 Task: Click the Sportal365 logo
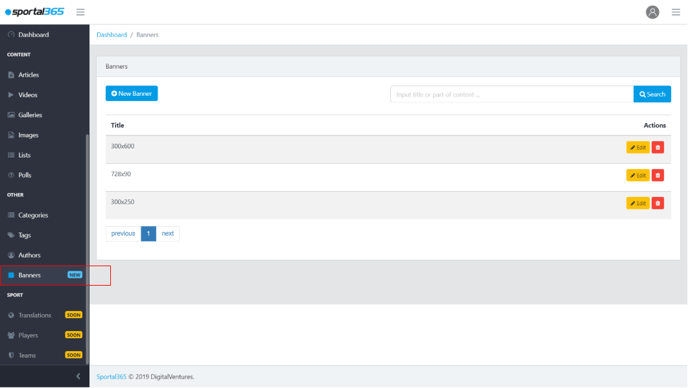(34, 12)
